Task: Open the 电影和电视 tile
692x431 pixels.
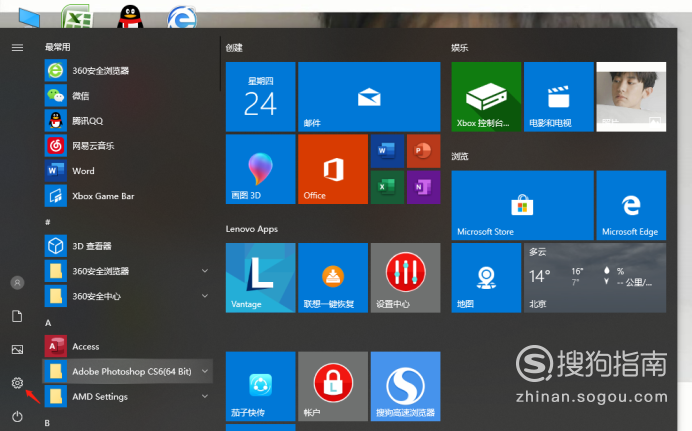Action: pos(558,97)
